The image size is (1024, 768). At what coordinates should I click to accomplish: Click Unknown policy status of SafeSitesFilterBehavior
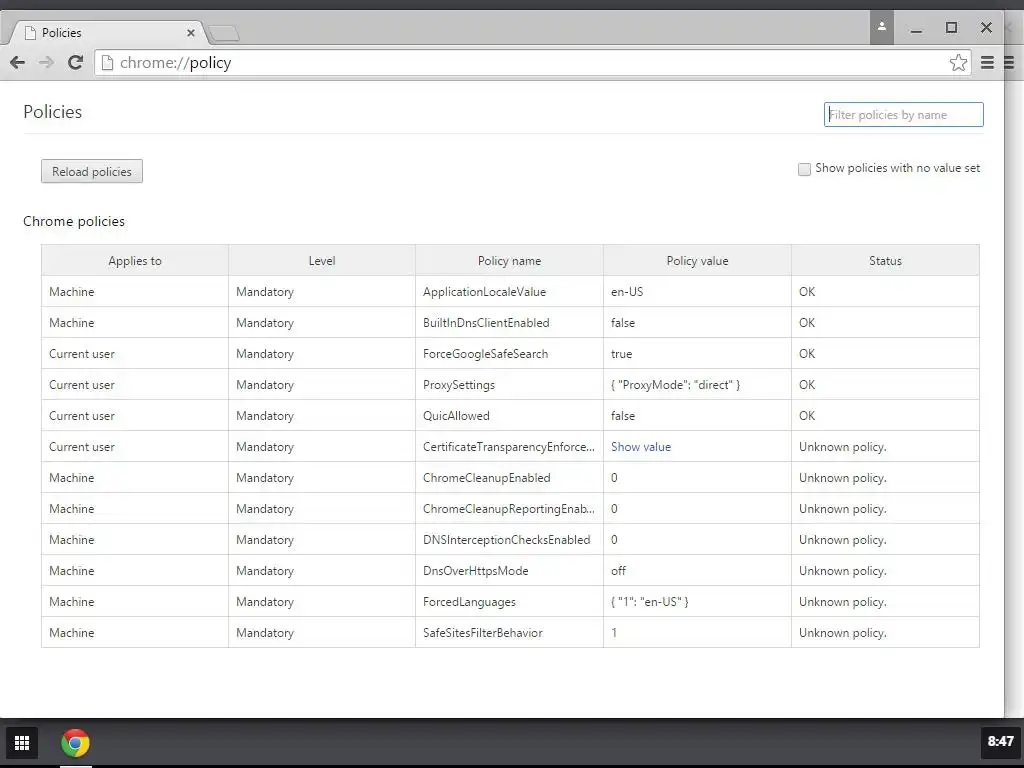tap(842, 633)
